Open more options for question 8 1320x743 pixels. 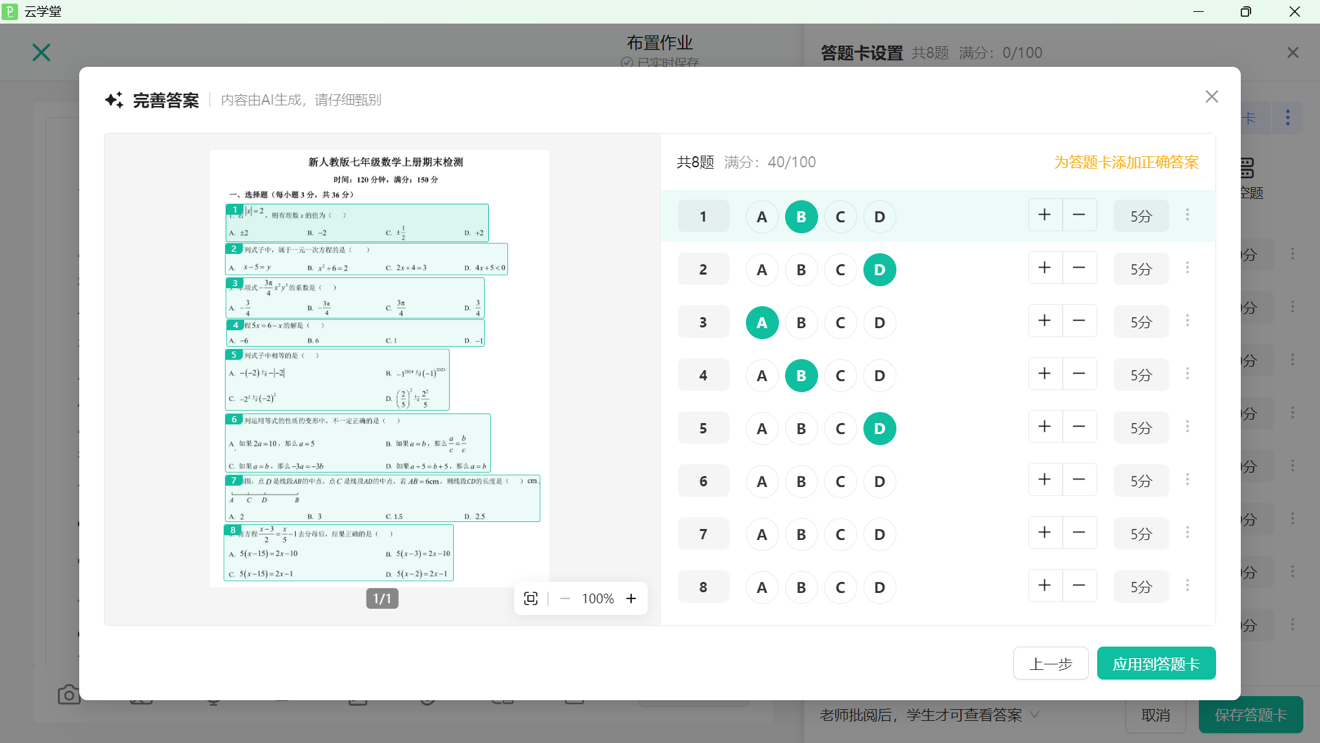click(1188, 586)
